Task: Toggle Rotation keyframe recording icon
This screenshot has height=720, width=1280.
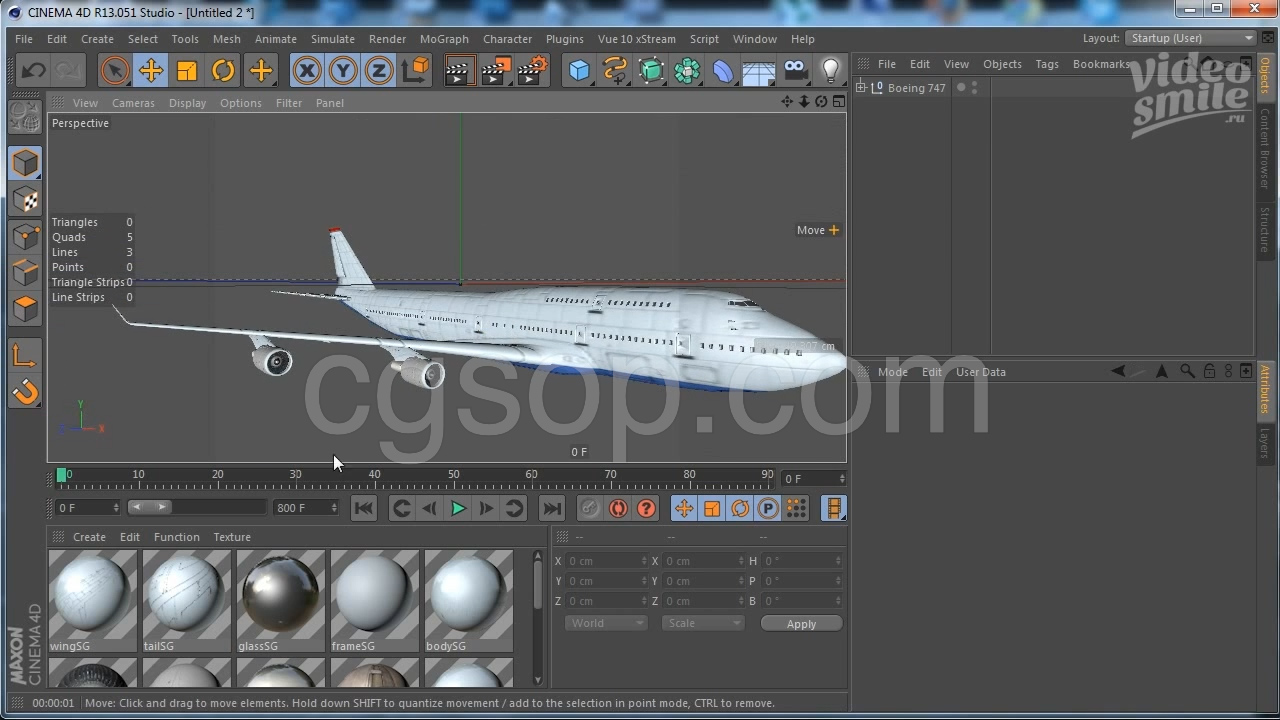Action: point(740,508)
